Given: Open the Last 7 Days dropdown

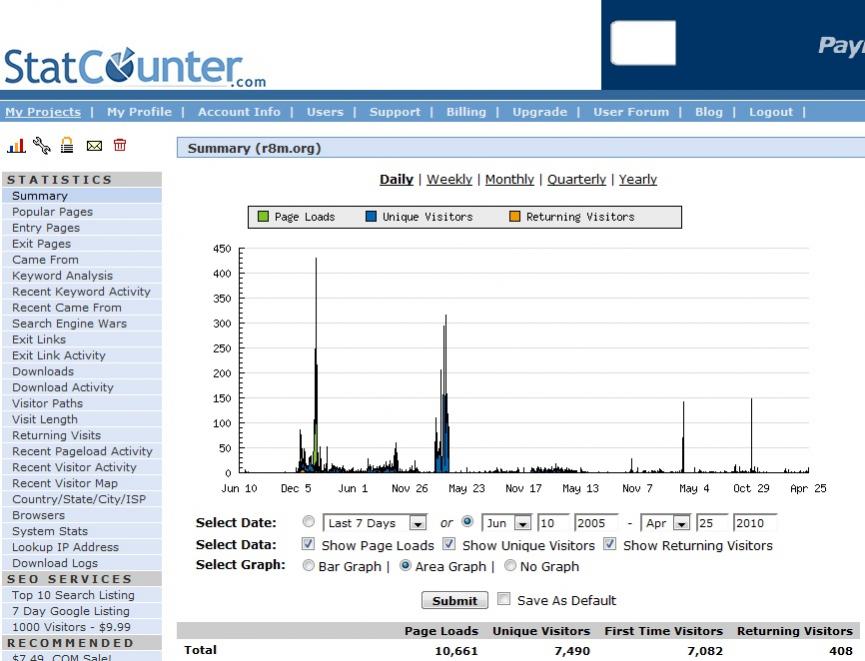Looking at the screenshot, I should tap(418, 523).
